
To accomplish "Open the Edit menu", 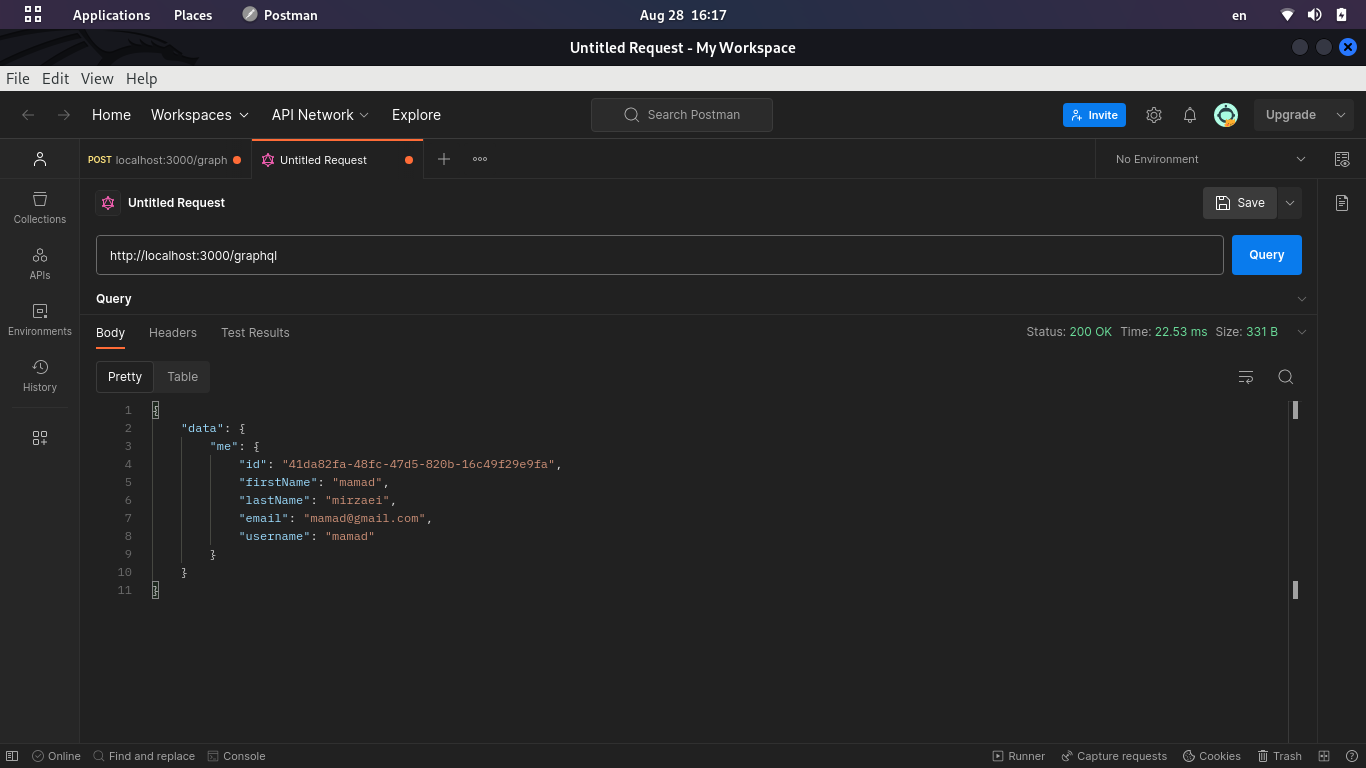I will pos(55,78).
